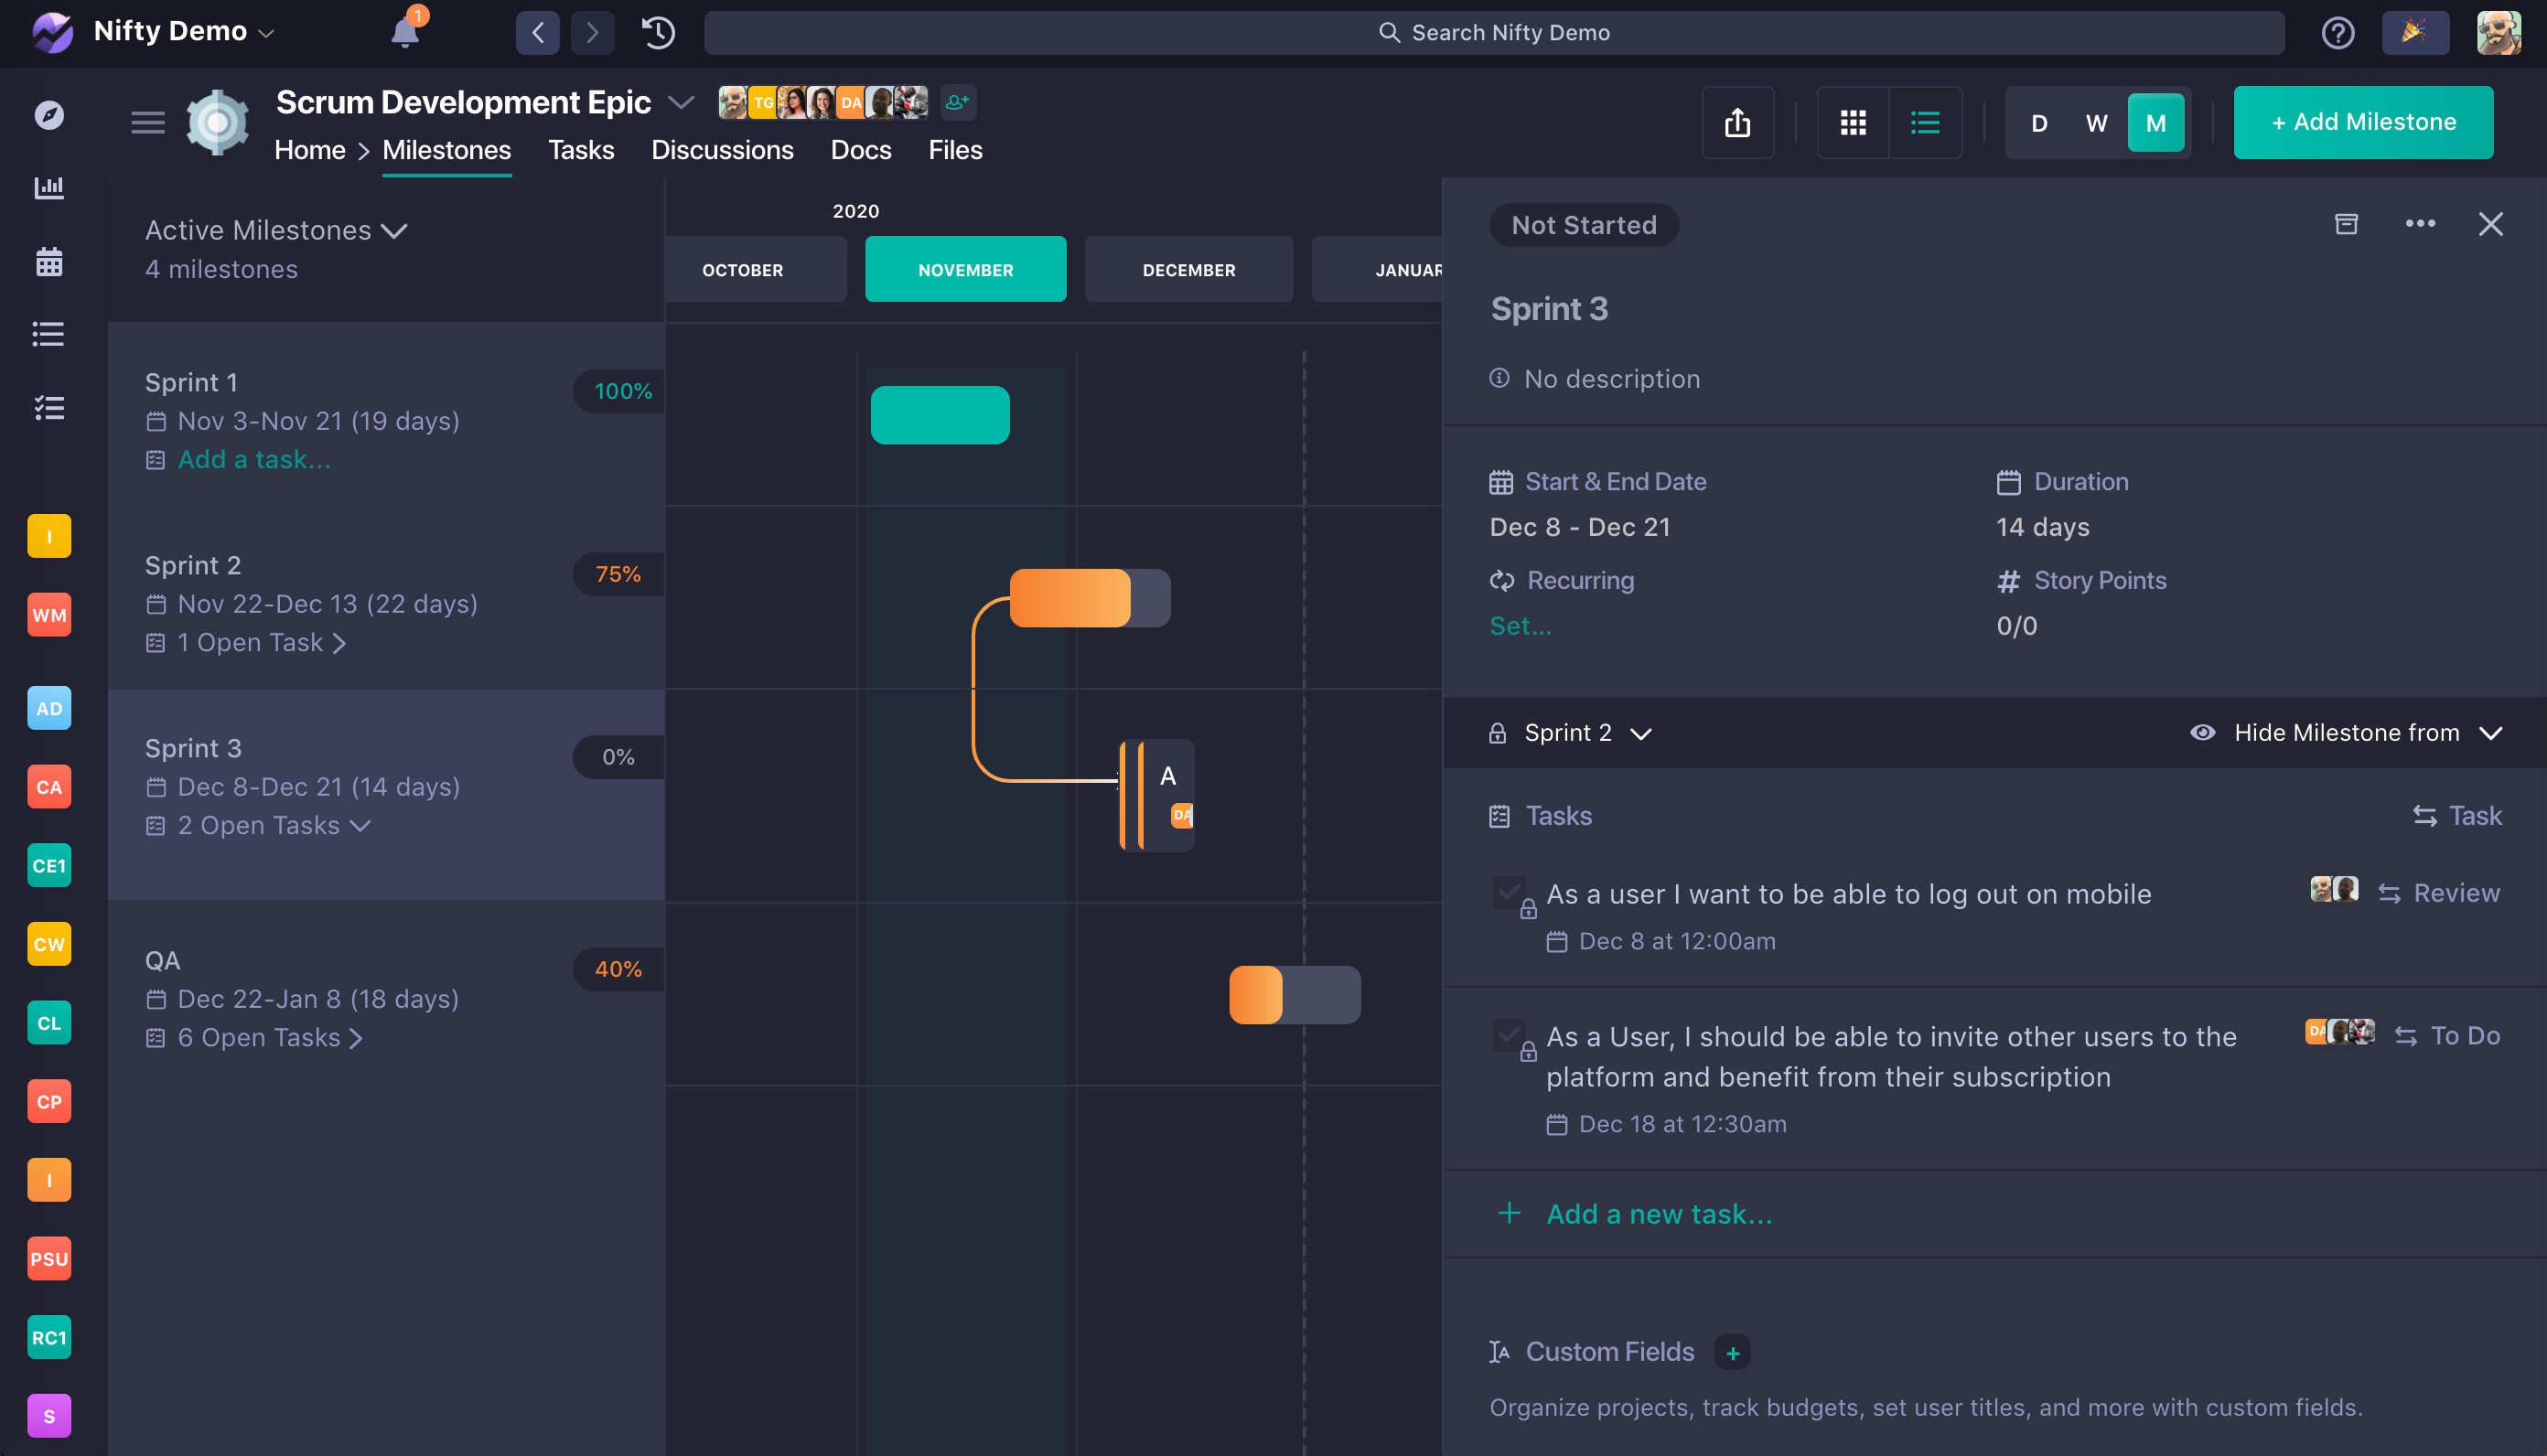Open Hide Milestone from dropdown
Screen dimensions: 2547x1456
[2346, 732]
